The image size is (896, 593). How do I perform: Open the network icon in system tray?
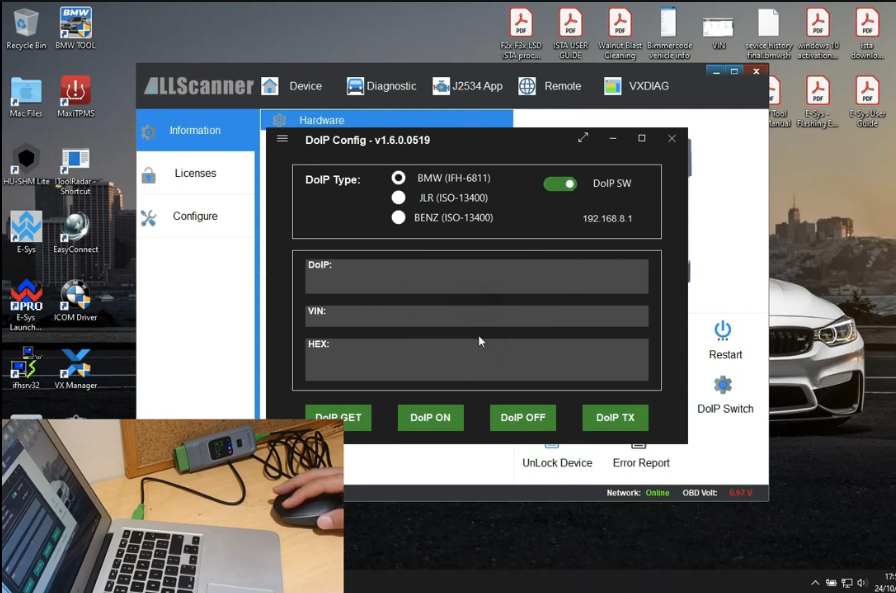[x=847, y=583]
